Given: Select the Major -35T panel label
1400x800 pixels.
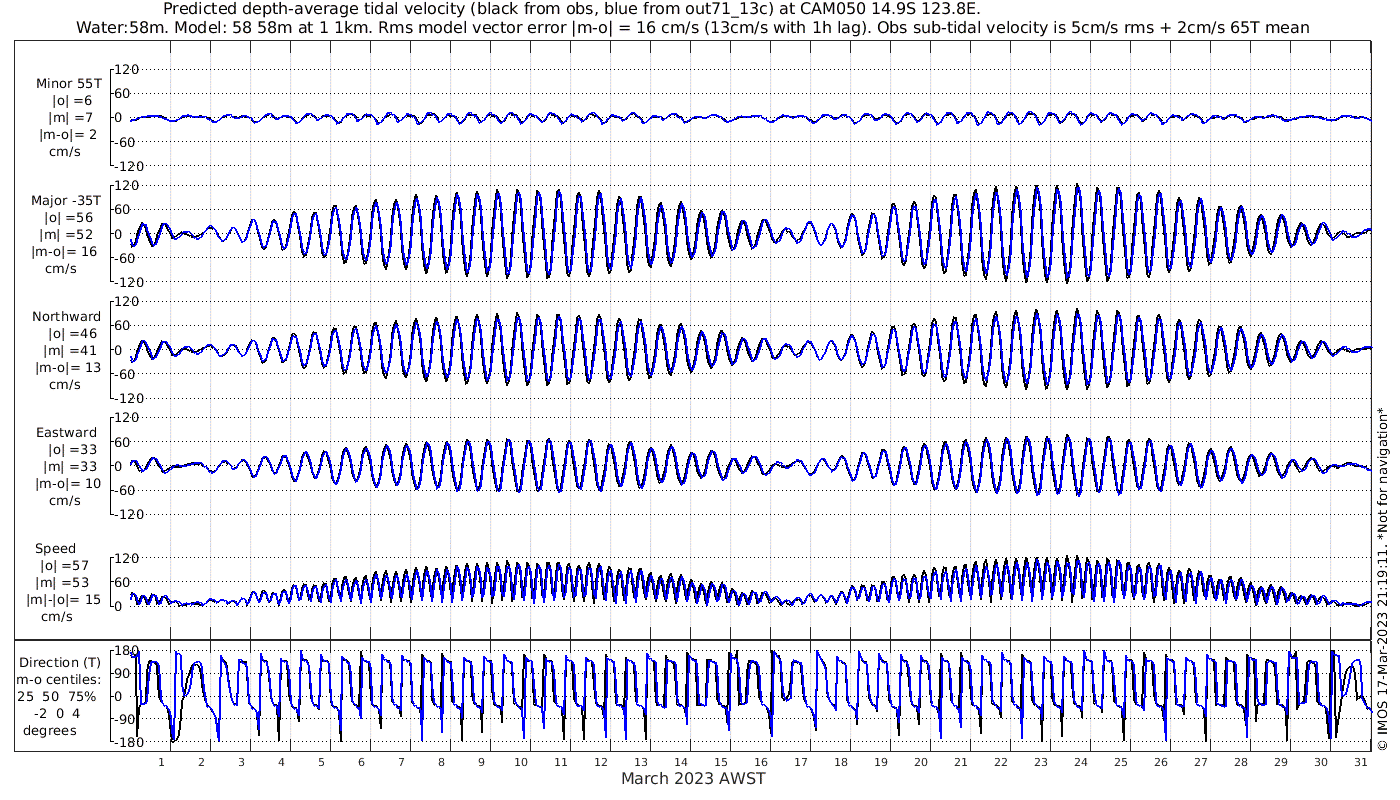Looking at the screenshot, I should click(66, 200).
